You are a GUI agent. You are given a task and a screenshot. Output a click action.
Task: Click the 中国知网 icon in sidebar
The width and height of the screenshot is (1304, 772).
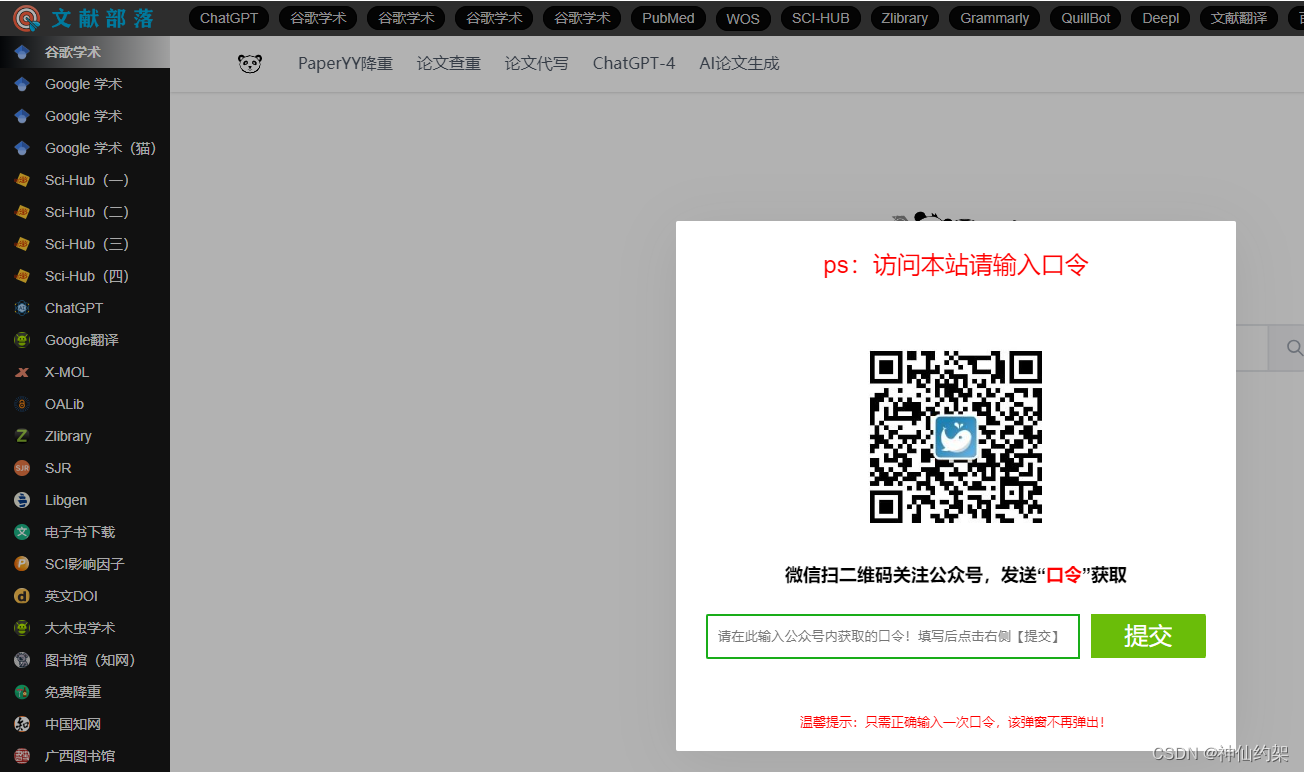point(22,724)
